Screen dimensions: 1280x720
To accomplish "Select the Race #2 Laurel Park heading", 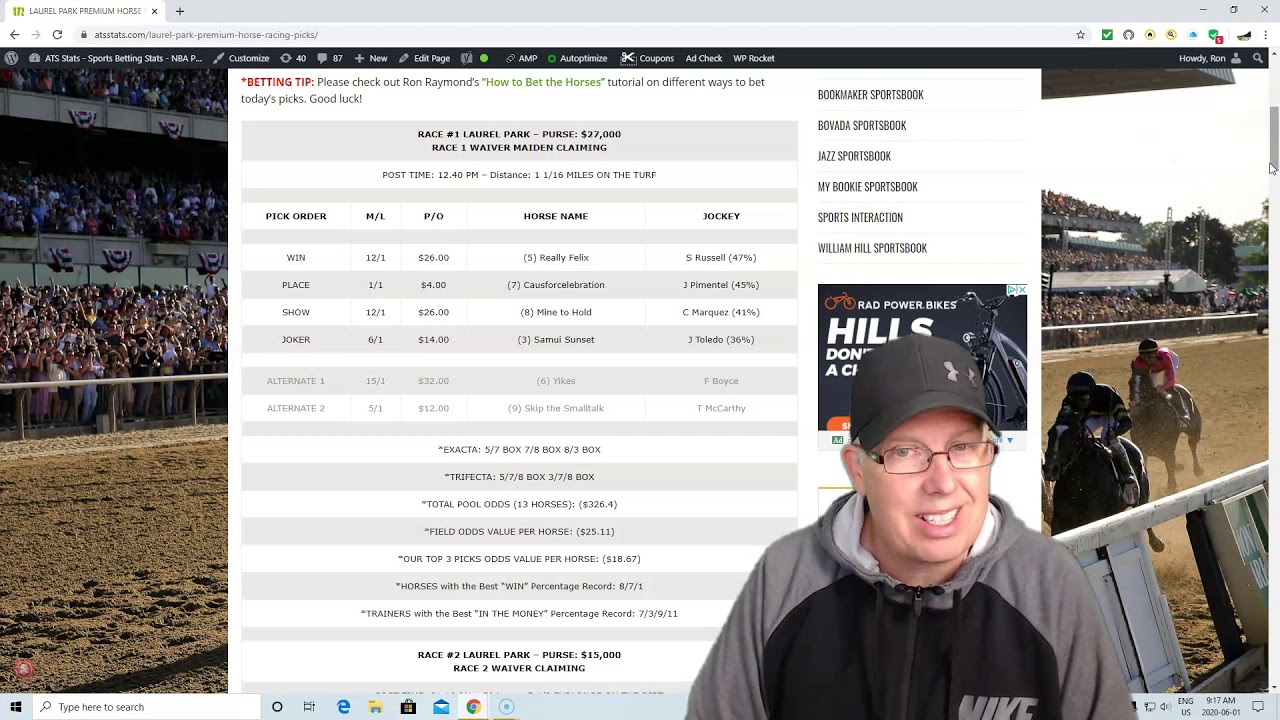I will click(519, 655).
